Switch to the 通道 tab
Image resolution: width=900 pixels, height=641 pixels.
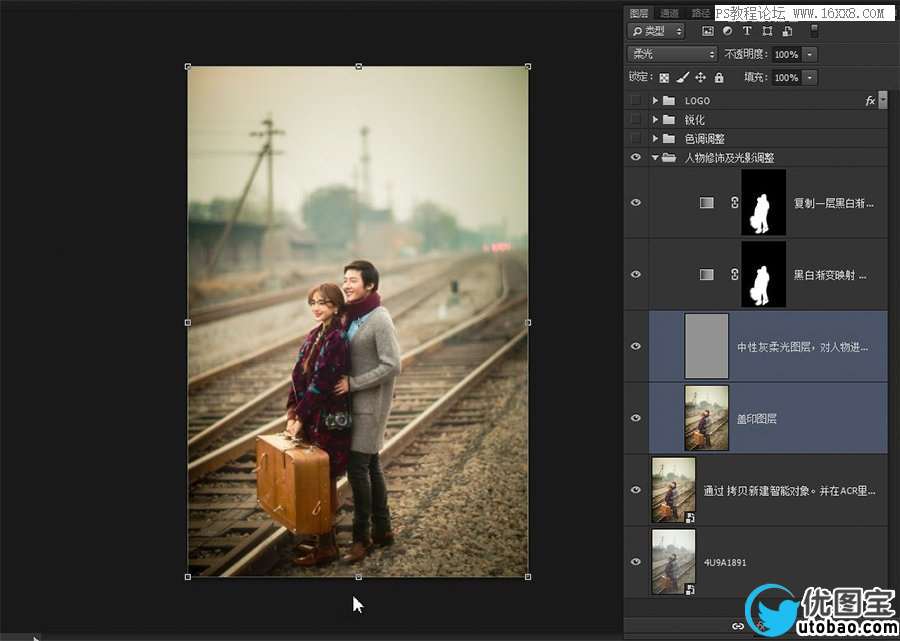point(669,13)
